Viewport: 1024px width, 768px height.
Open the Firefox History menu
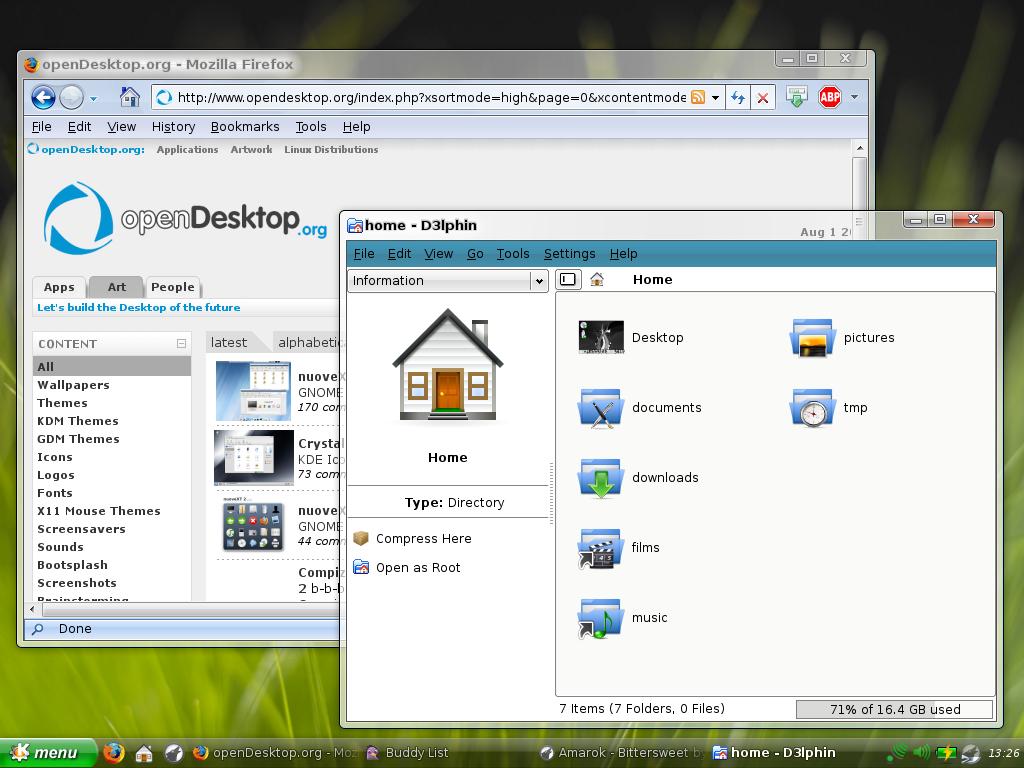(x=173, y=127)
